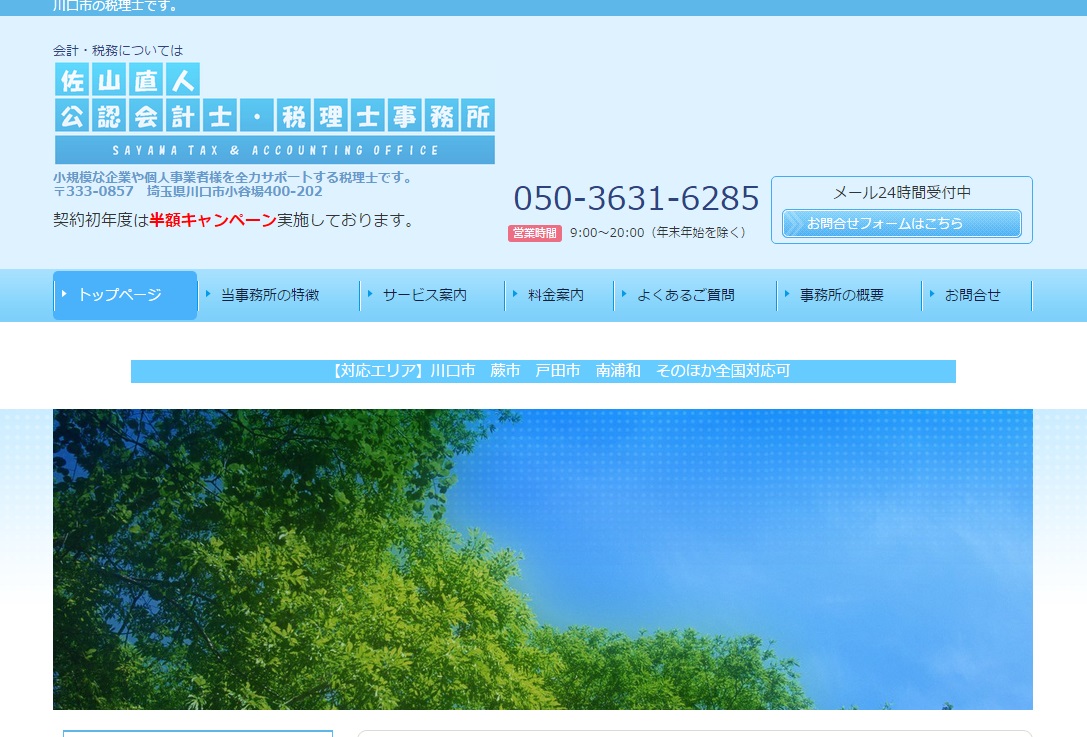Click the 営業時間 red badge
This screenshot has height=737, width=1087.
pos(534,233)
